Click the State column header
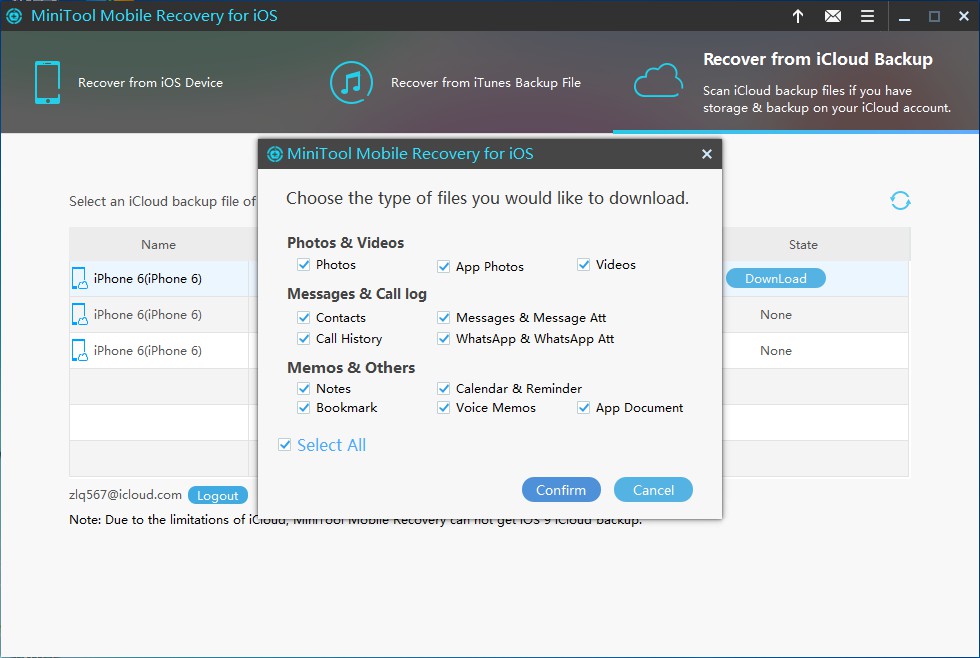This screenshot has width=980, height=658. (803, 245)
